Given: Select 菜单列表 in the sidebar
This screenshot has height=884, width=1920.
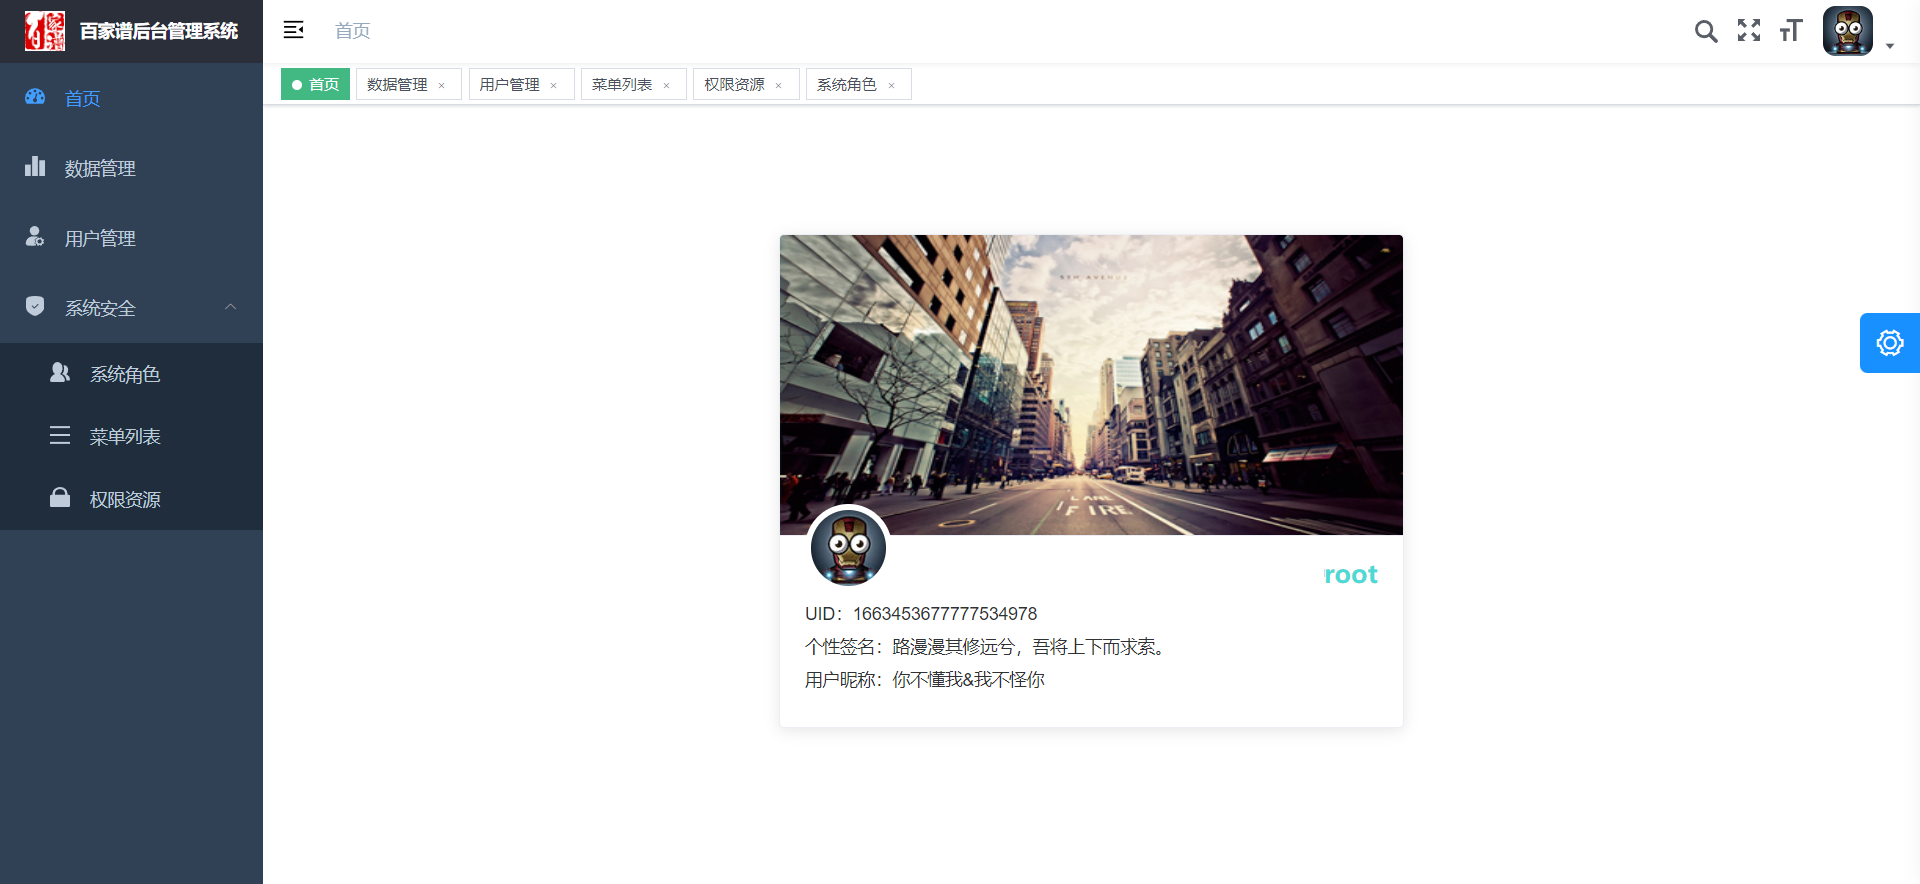Looking at the screenshot, I should point(125,437).
